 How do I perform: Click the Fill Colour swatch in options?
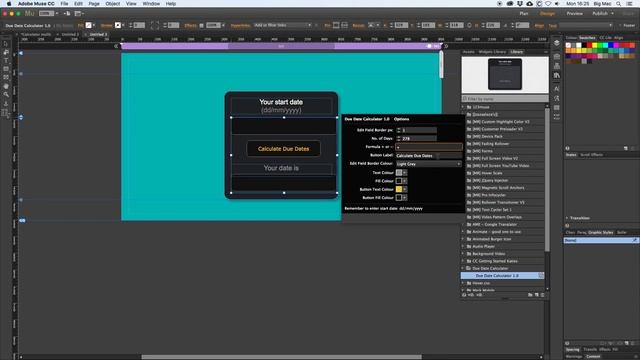pos(399,181)
